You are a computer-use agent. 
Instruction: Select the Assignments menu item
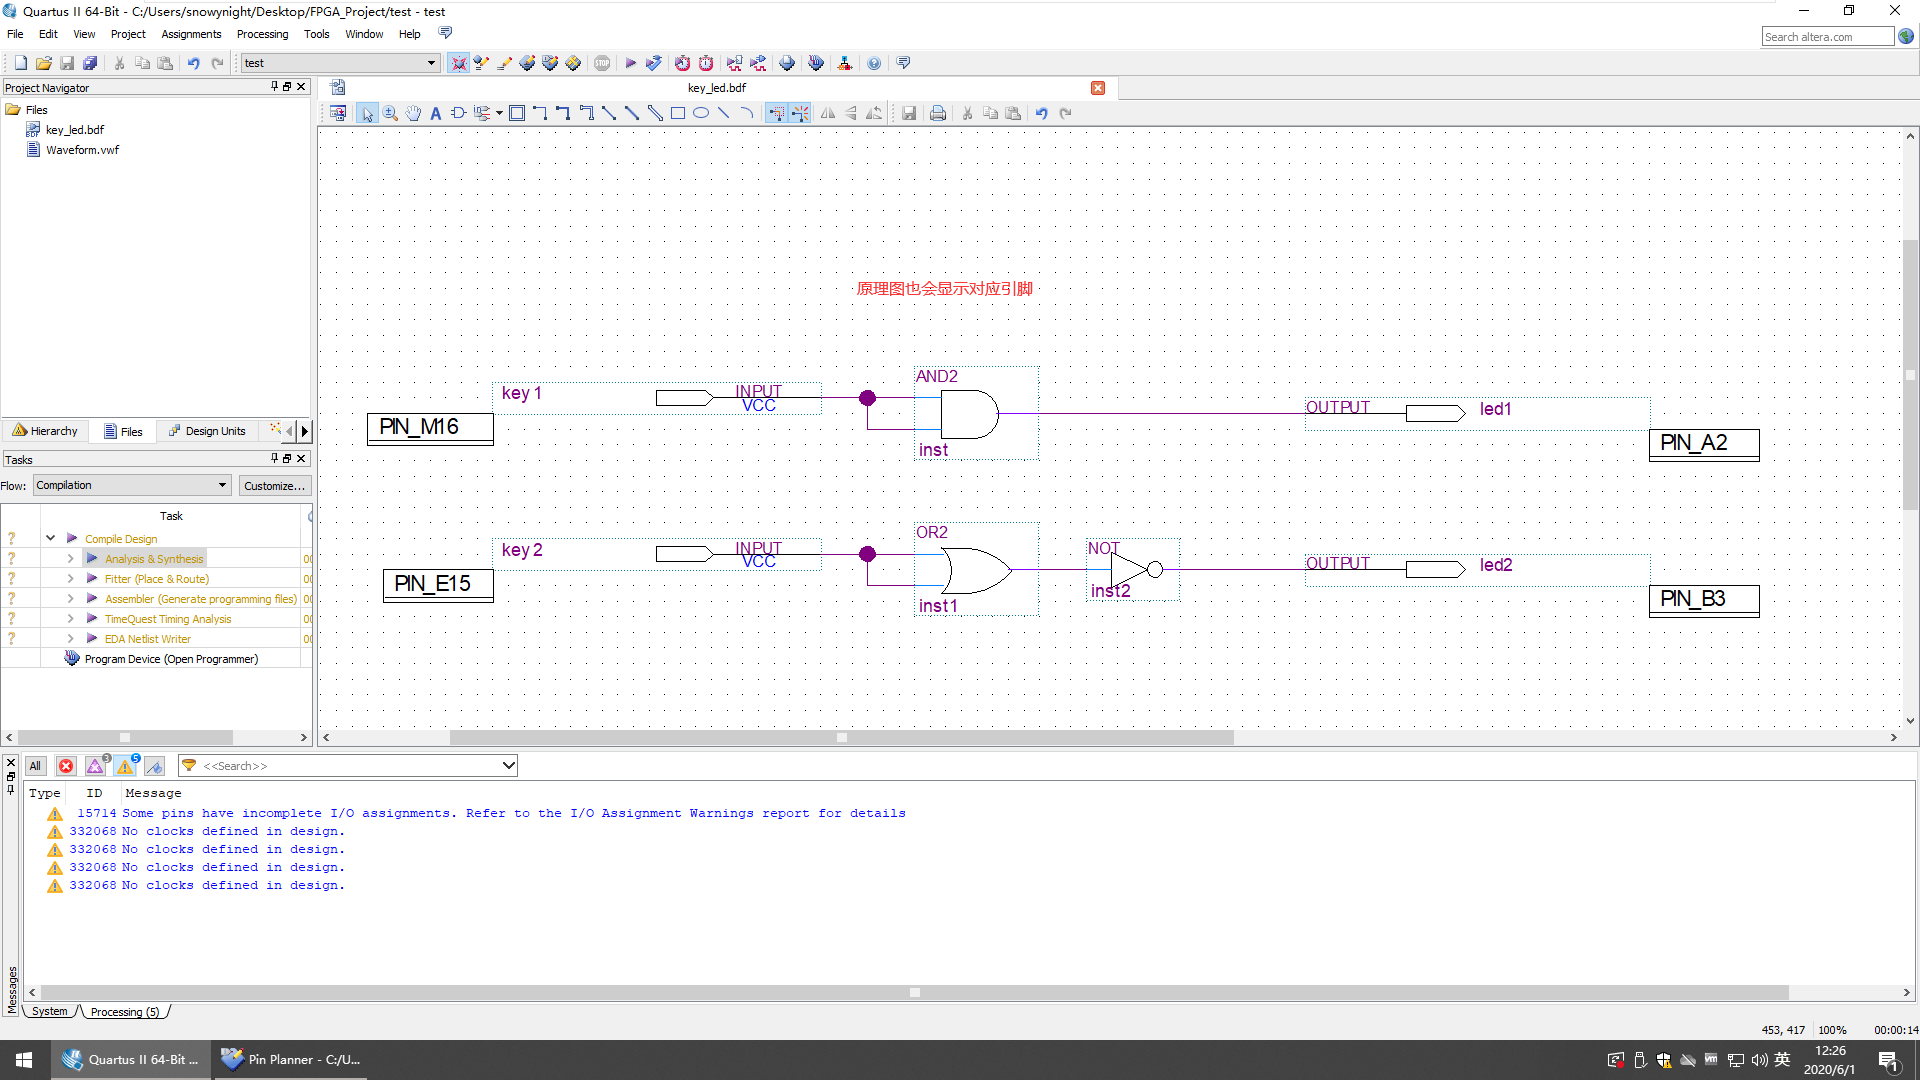click(x=191, y=33)
